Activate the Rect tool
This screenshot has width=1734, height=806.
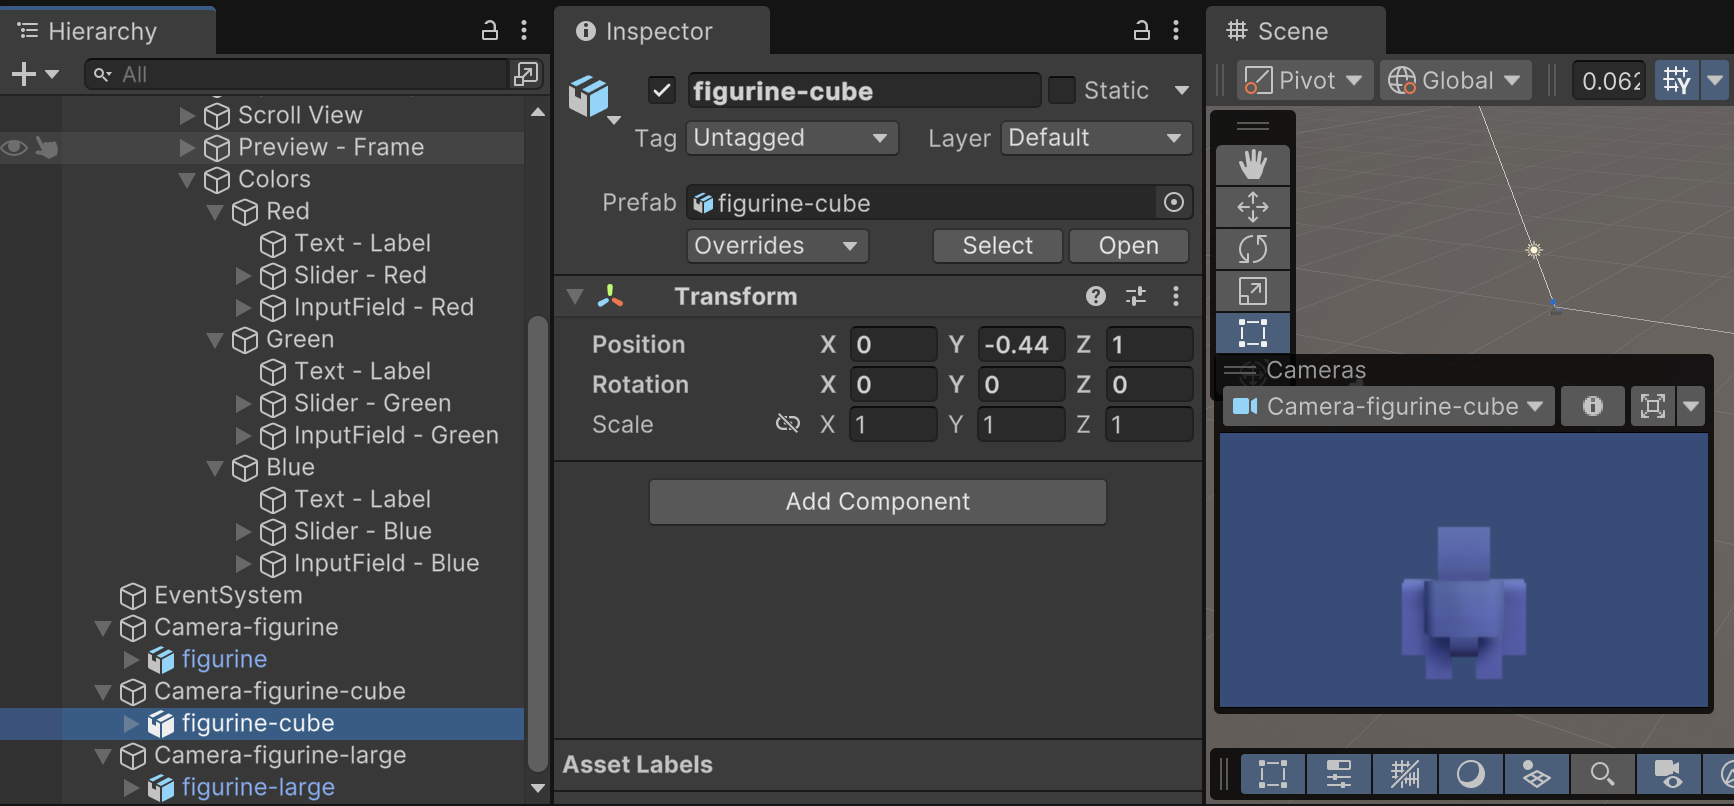pyautogui.click(x=1252, y=332)
